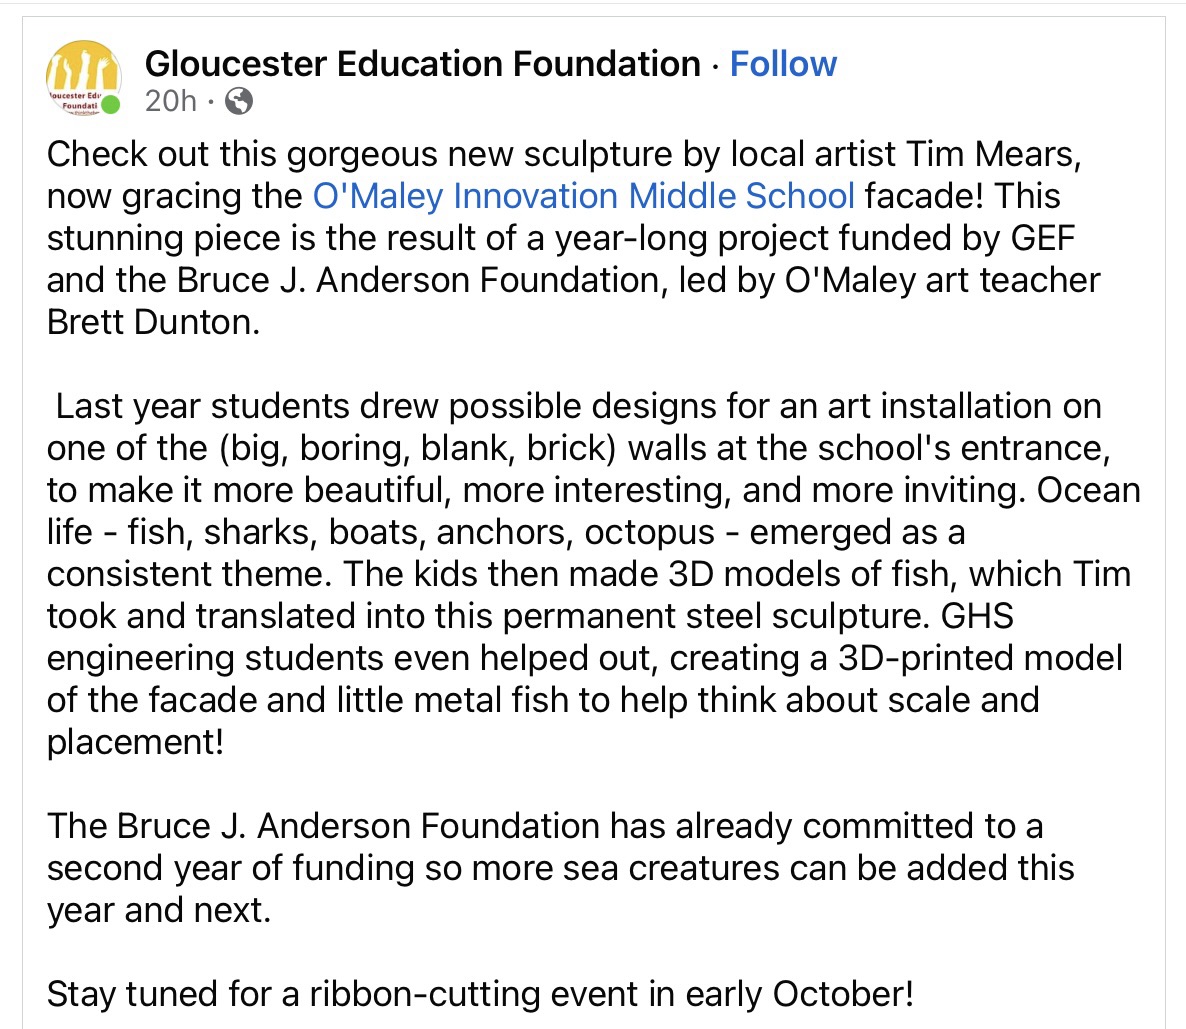Click the 20h post timestamp
The width and height of the screenshot is (1186, 1029).
pyautogui.click(x=171, y=100)
